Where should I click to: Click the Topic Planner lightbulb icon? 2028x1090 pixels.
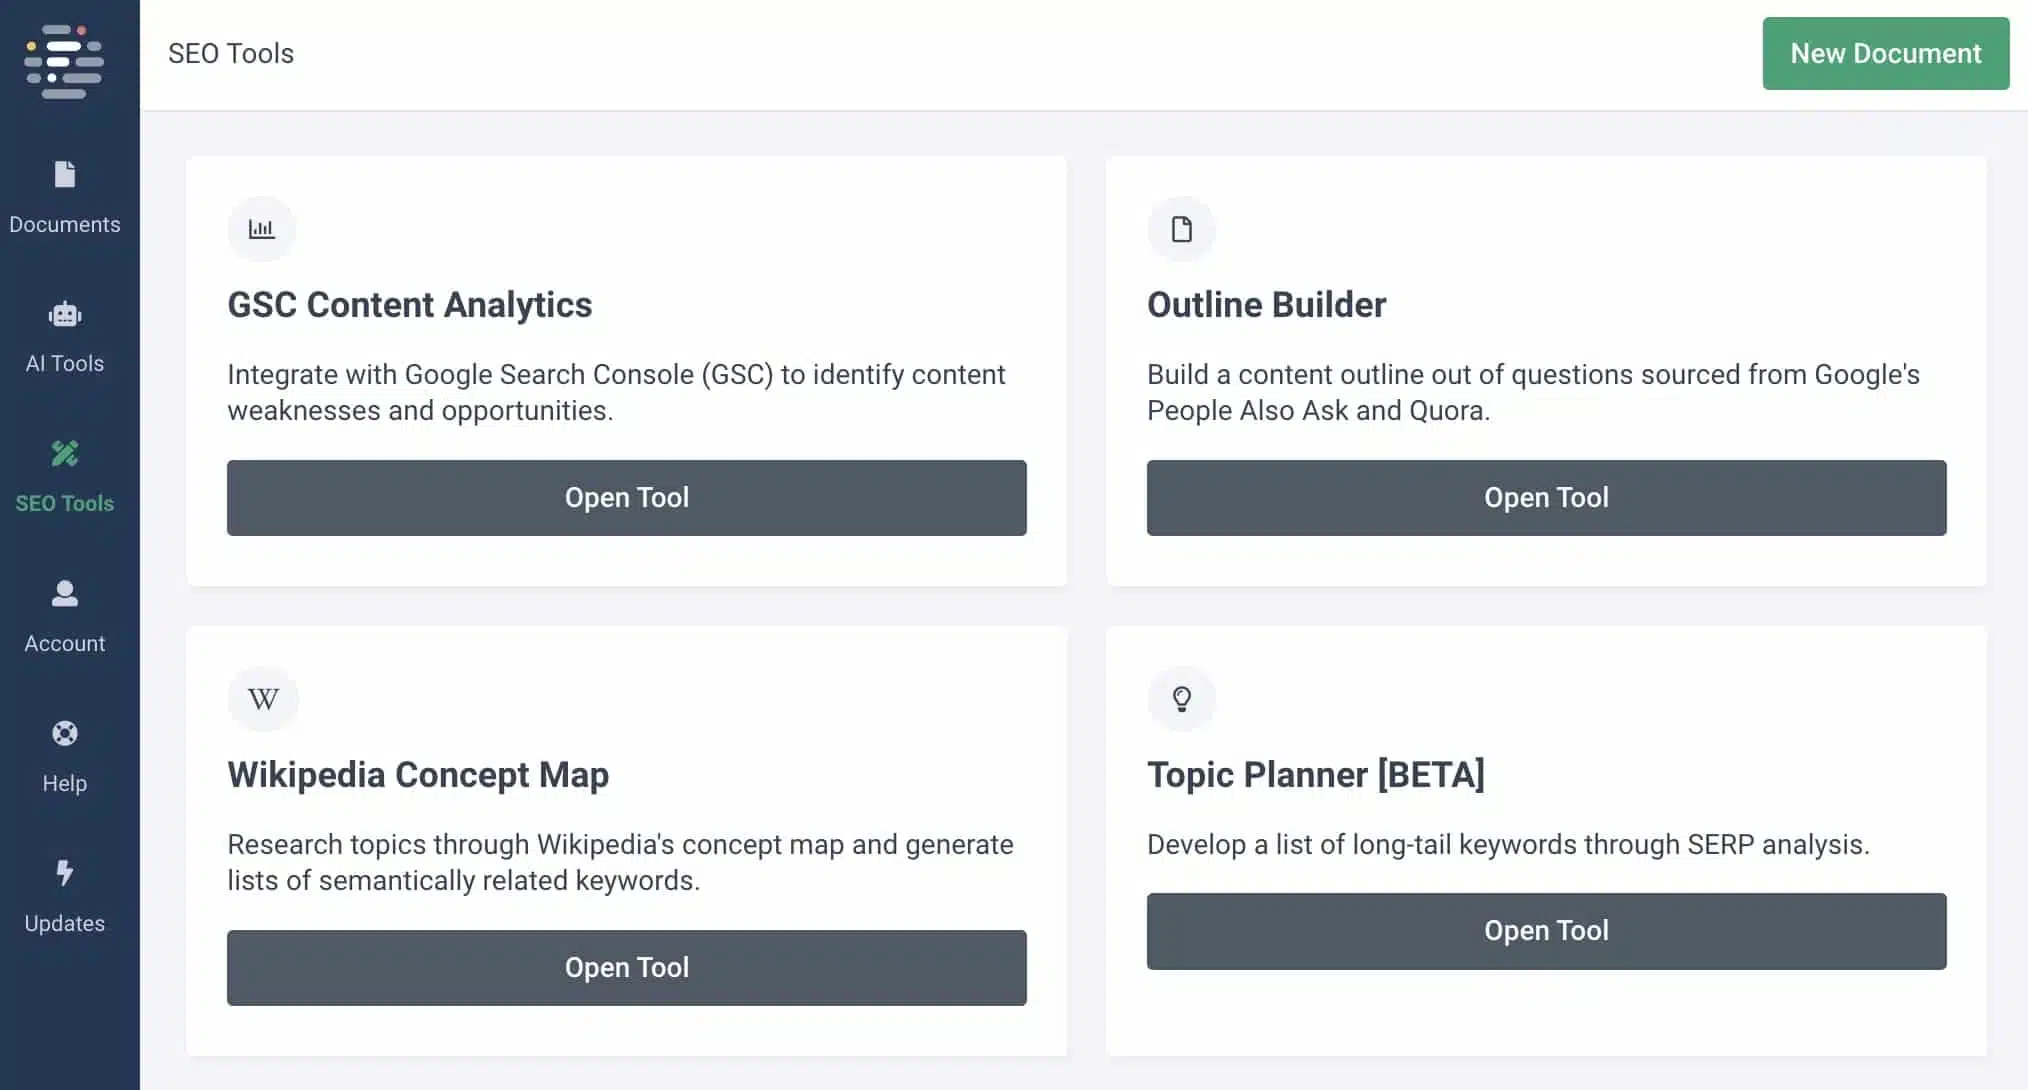1182,699
